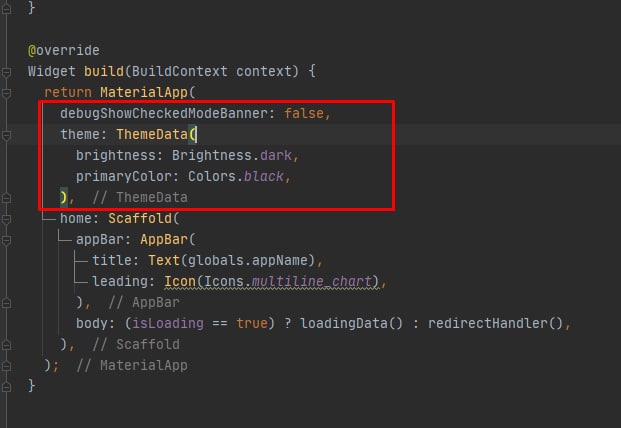
Task: Click the Widget return type
Action: pos(51,72)
